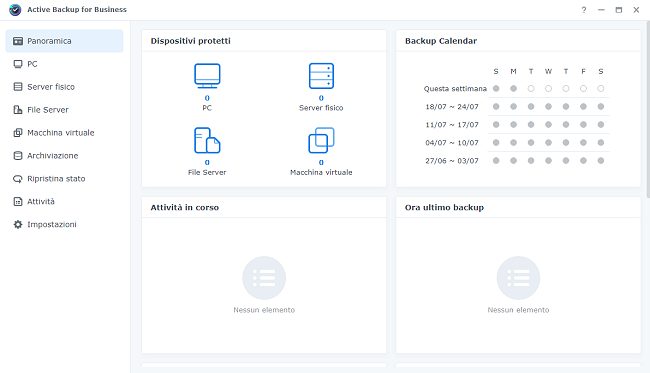650x373 pixels.
Task: Click the Impostazioni gear icon
Action: coord(18,224)
